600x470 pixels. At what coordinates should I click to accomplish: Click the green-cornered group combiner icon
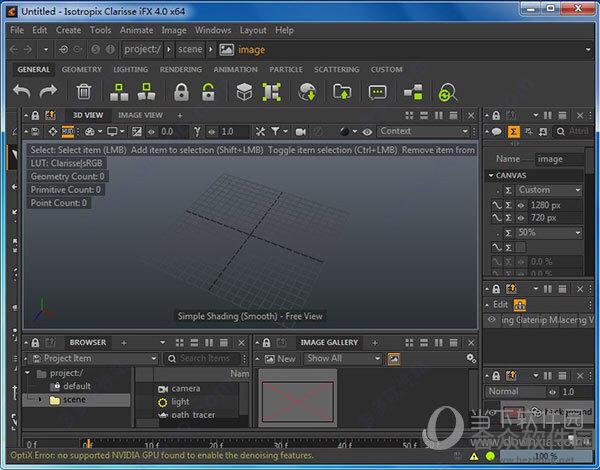272,92
